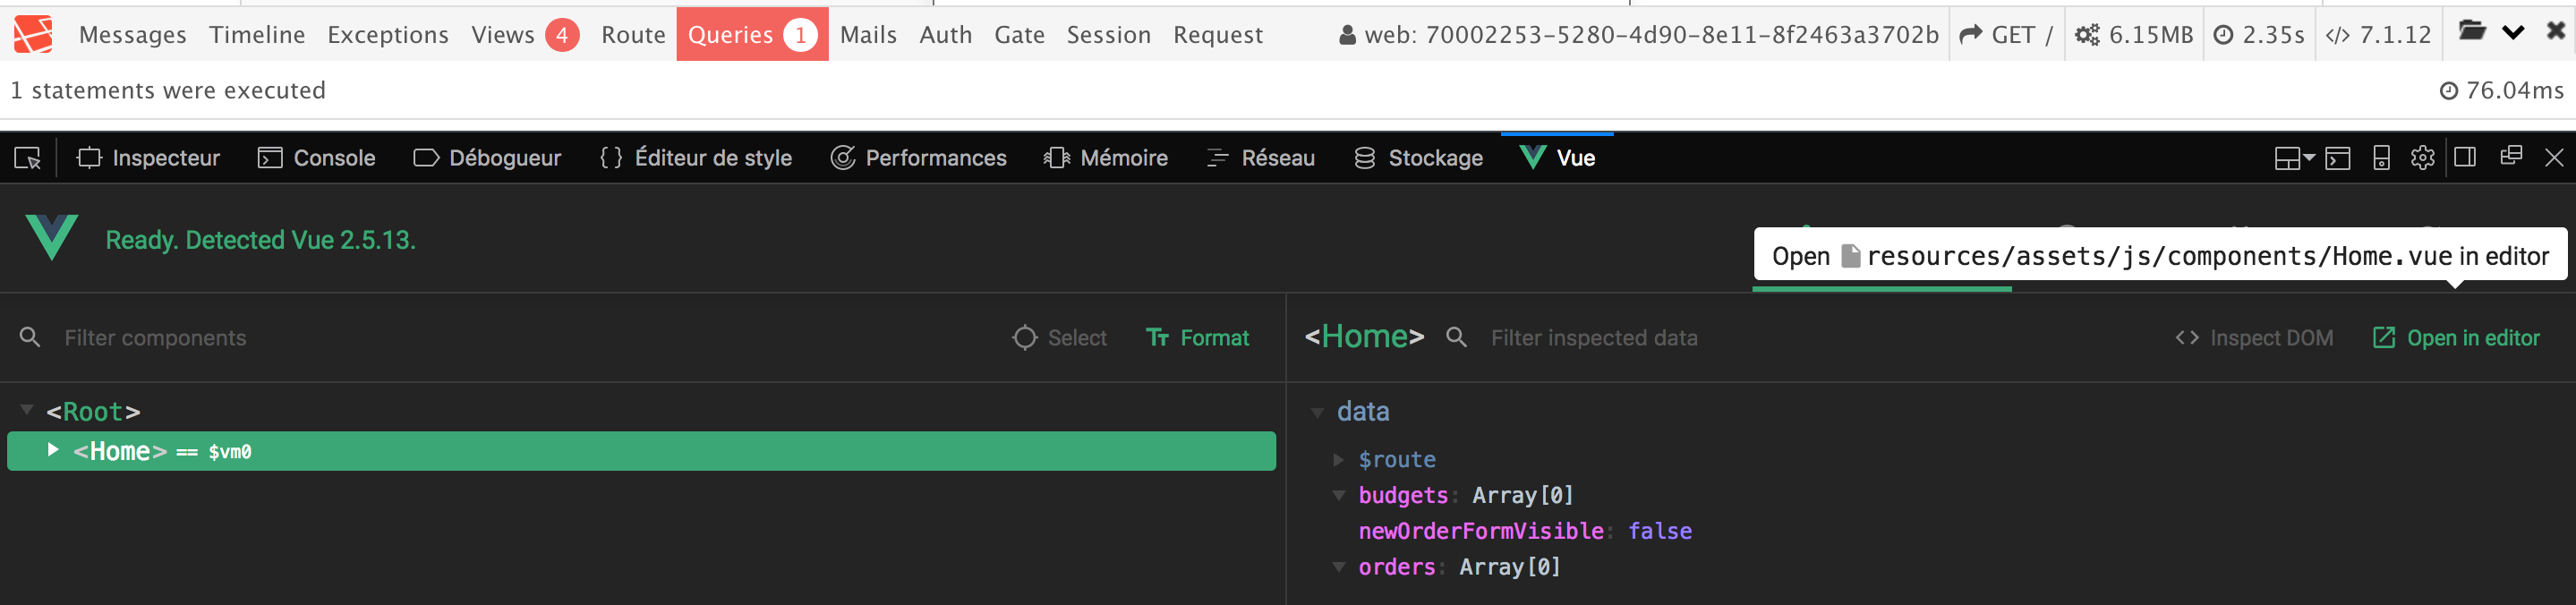Image resolution: width=2576 pixels, height=605 pixels.
Task: Open devtools in separate window icon
Action: 2511,156
